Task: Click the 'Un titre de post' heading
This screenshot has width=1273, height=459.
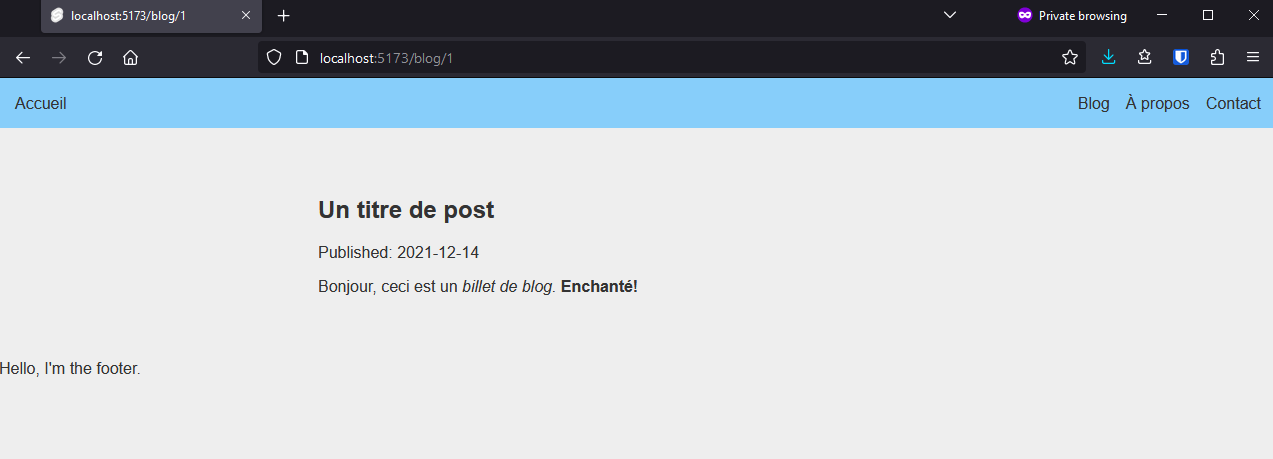Action: (x=406, y=210)
